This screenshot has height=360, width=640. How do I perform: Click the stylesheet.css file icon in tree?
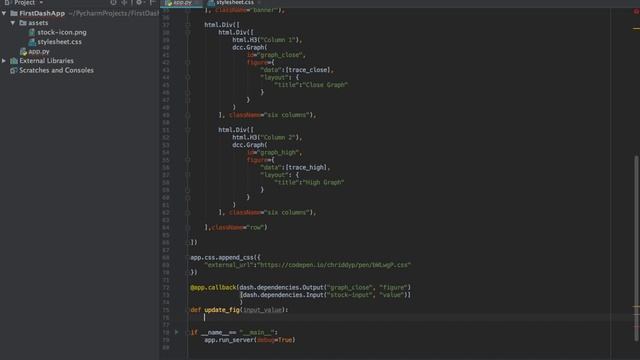[32, 42]
